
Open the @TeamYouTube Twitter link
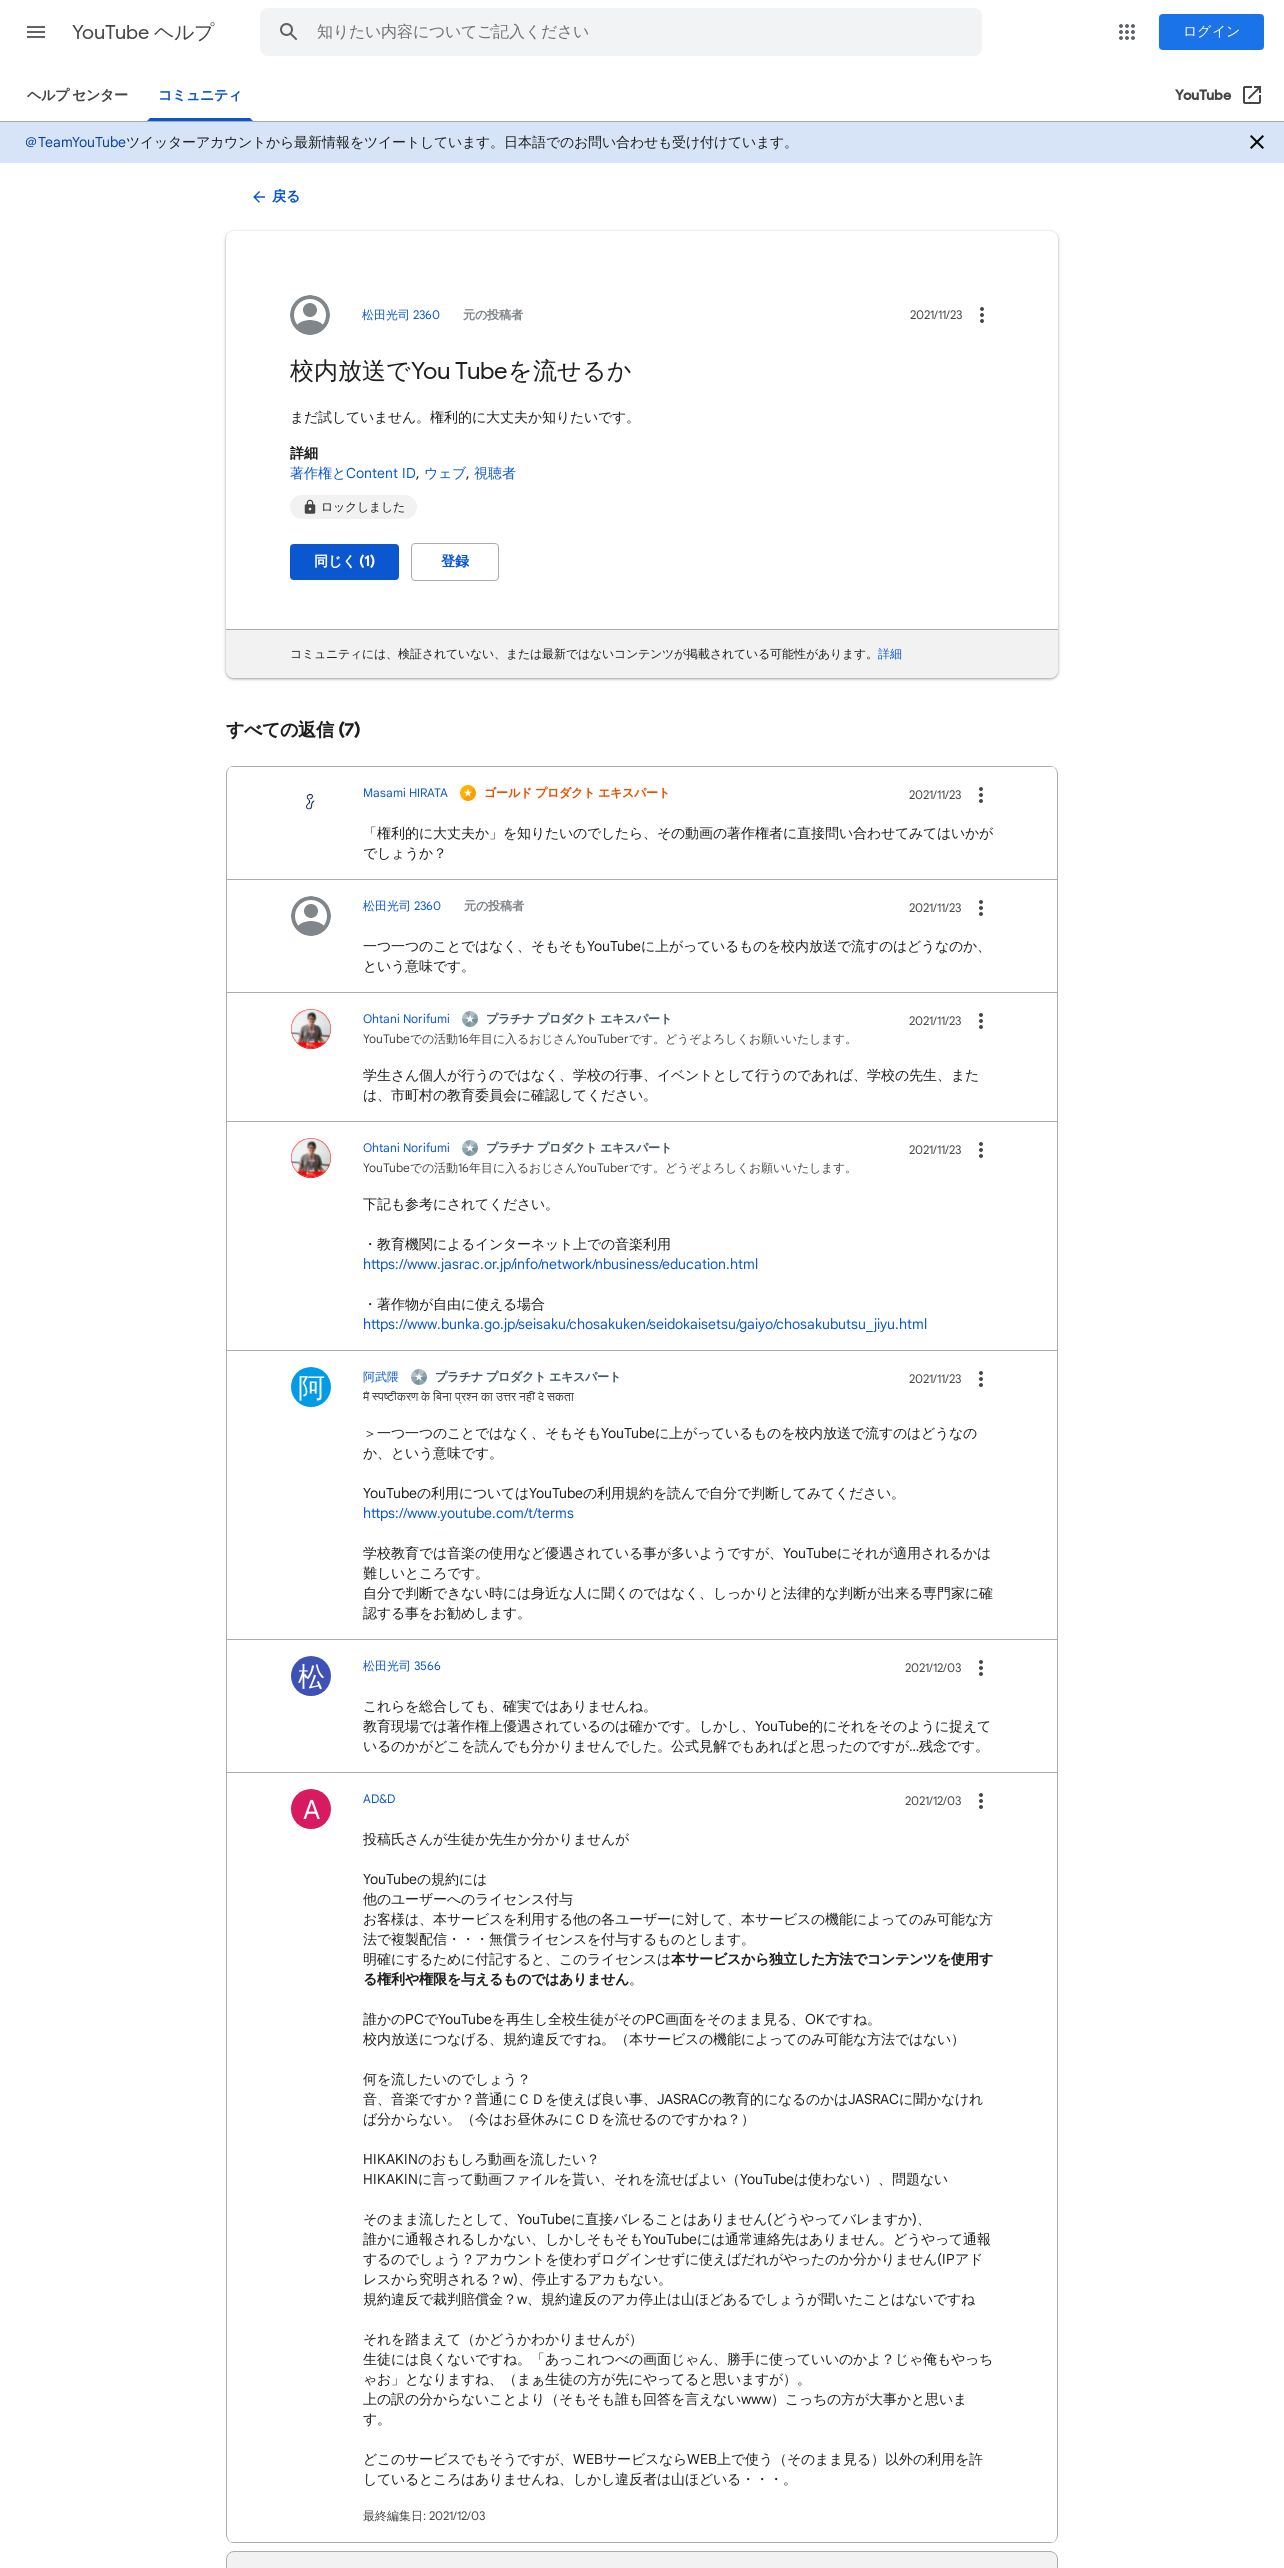click(75, 142)
